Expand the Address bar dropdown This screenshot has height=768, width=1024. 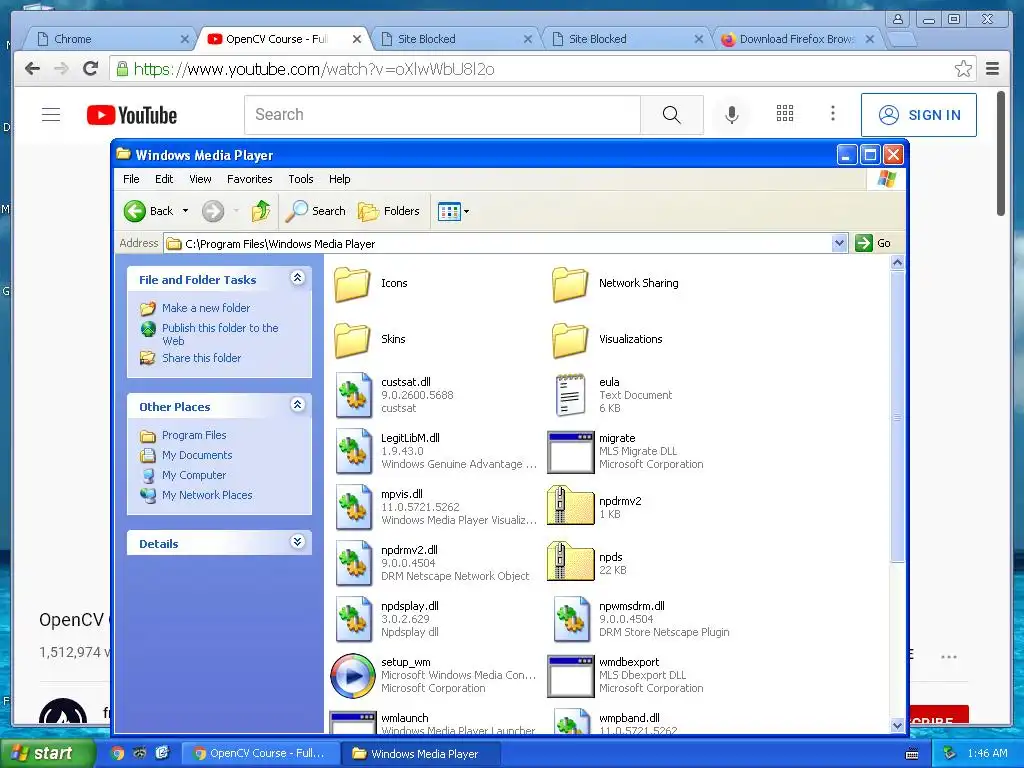point(839,244)
